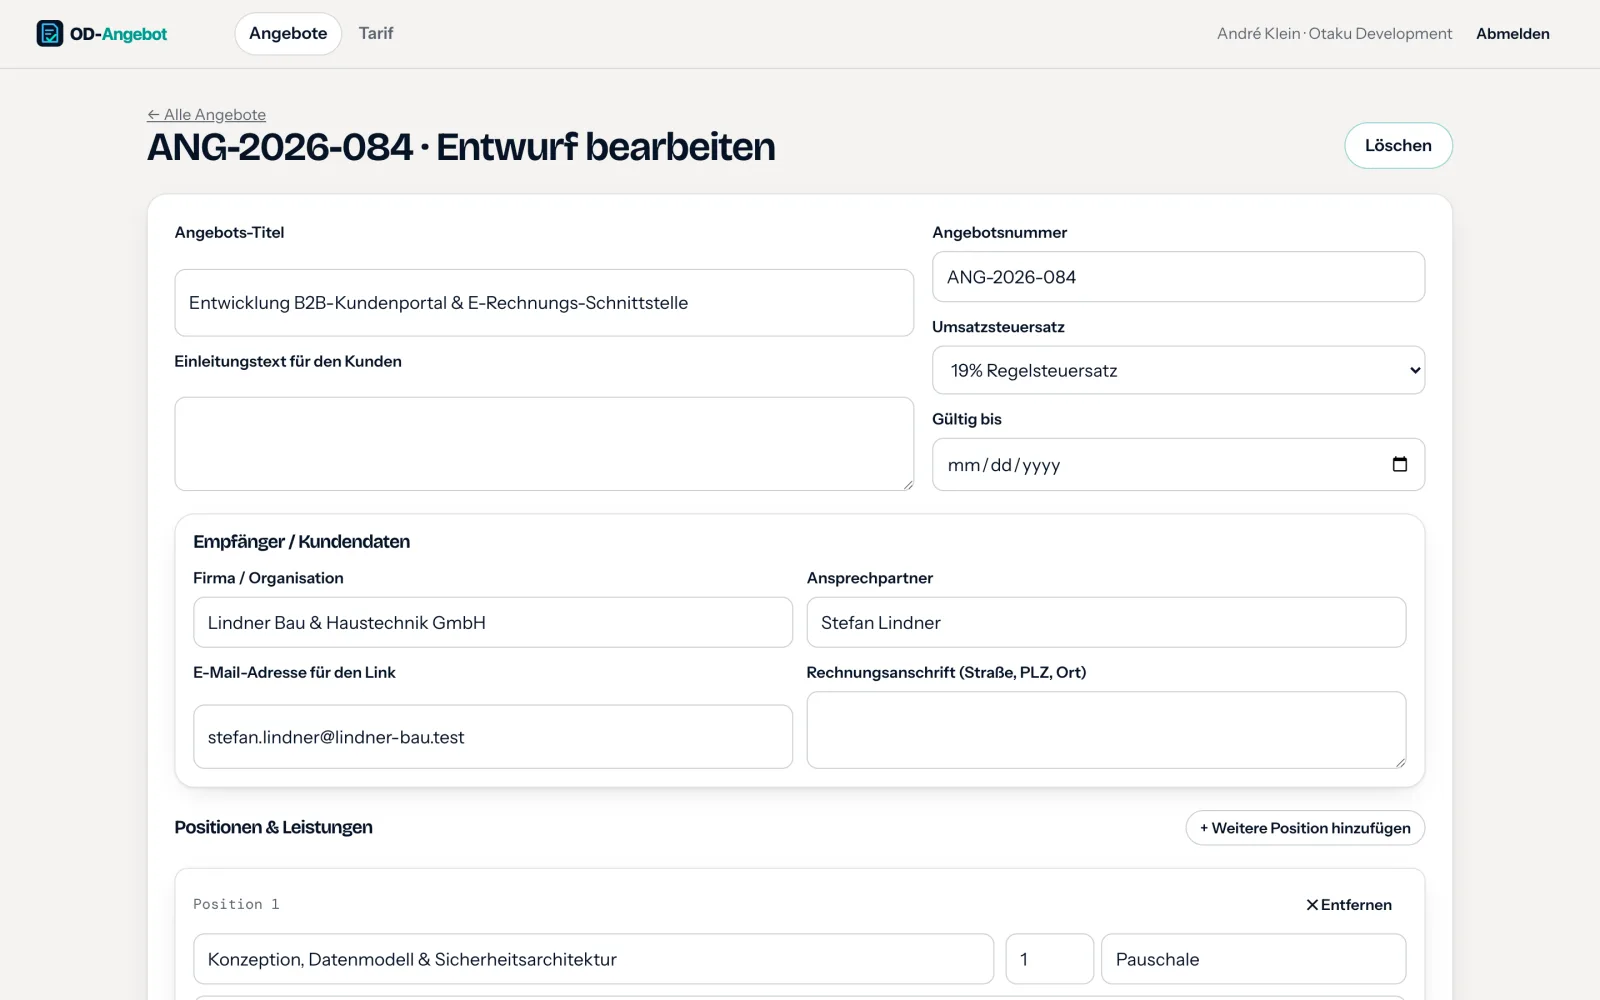Focus the Angebots-Titel input field
This screenshot has height=1000, width=1600.
pos(544,302)
